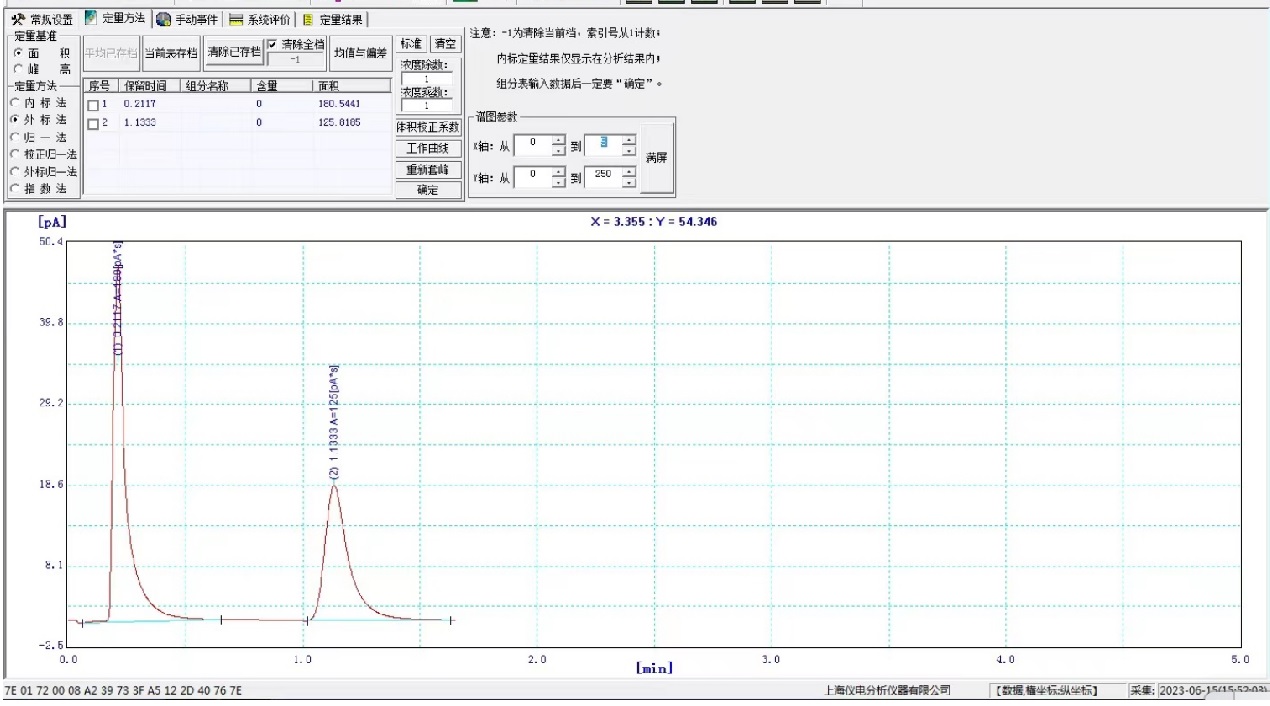Viewport: 1270px width, 706px height.
Task: Focus the 清除全档 index field showing -1
Action: pyautogui.click(x=295, y=60)
